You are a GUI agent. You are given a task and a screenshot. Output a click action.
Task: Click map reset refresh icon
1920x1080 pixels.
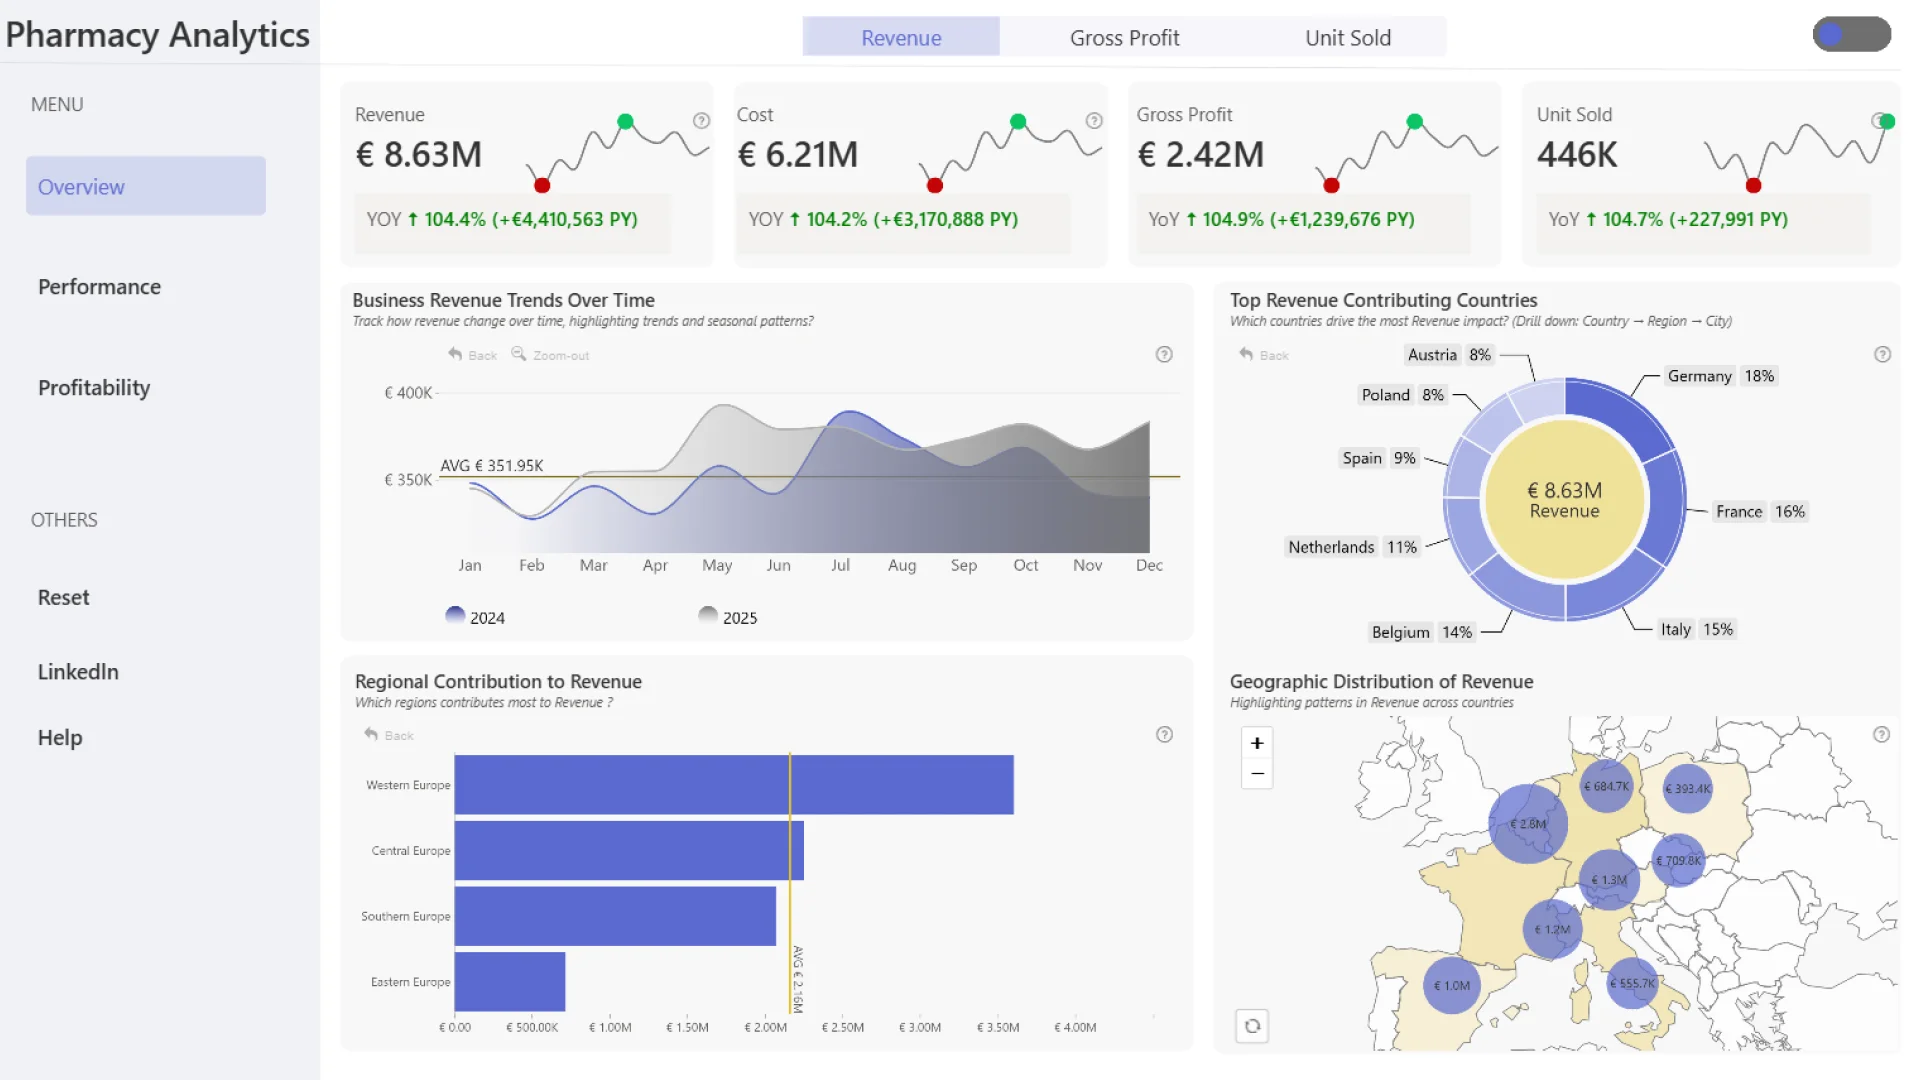[x=1252, y=1026]
